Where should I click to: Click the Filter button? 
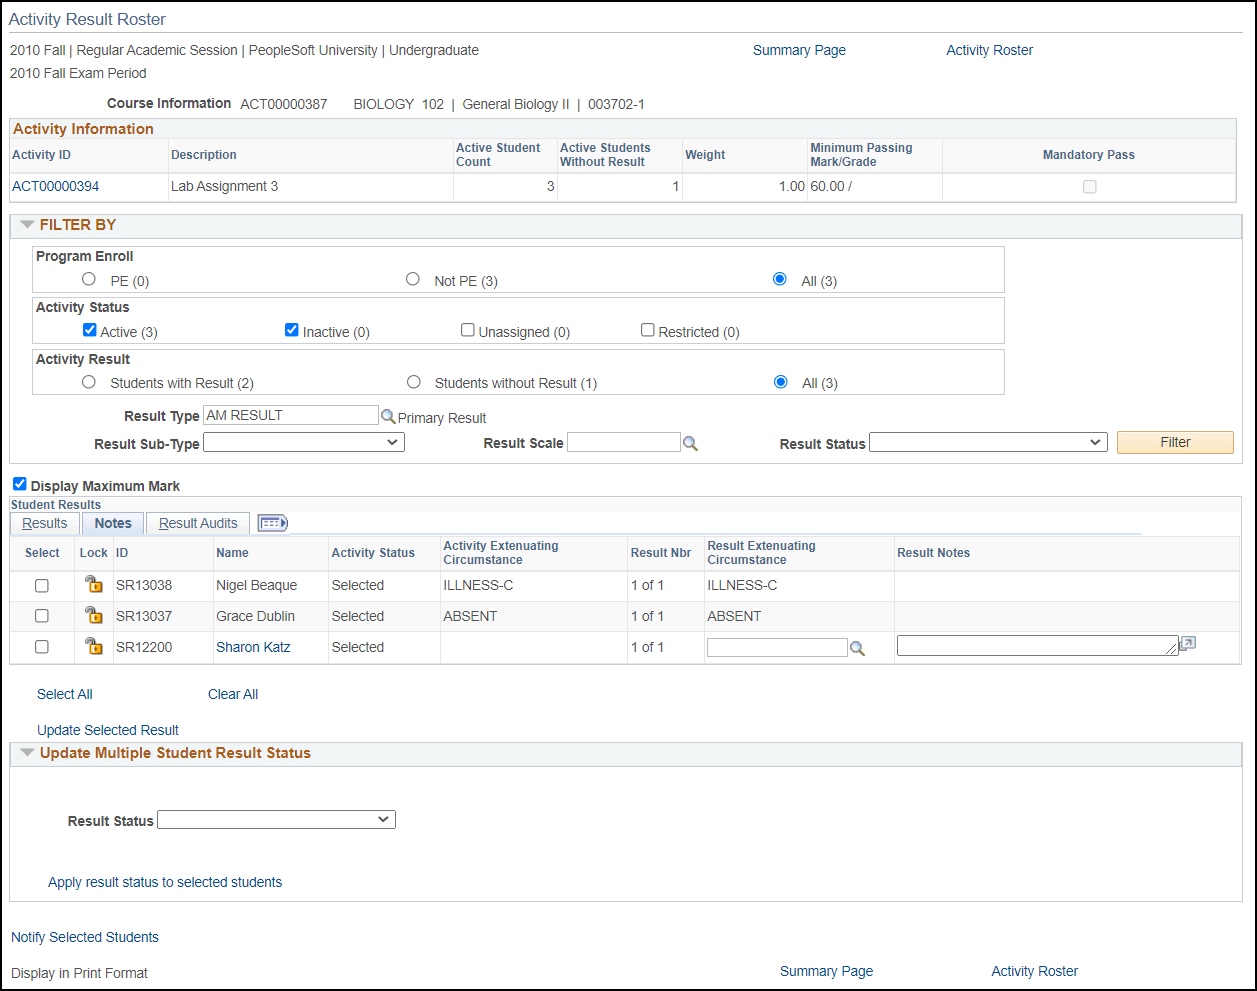[x=1174, y=442]
